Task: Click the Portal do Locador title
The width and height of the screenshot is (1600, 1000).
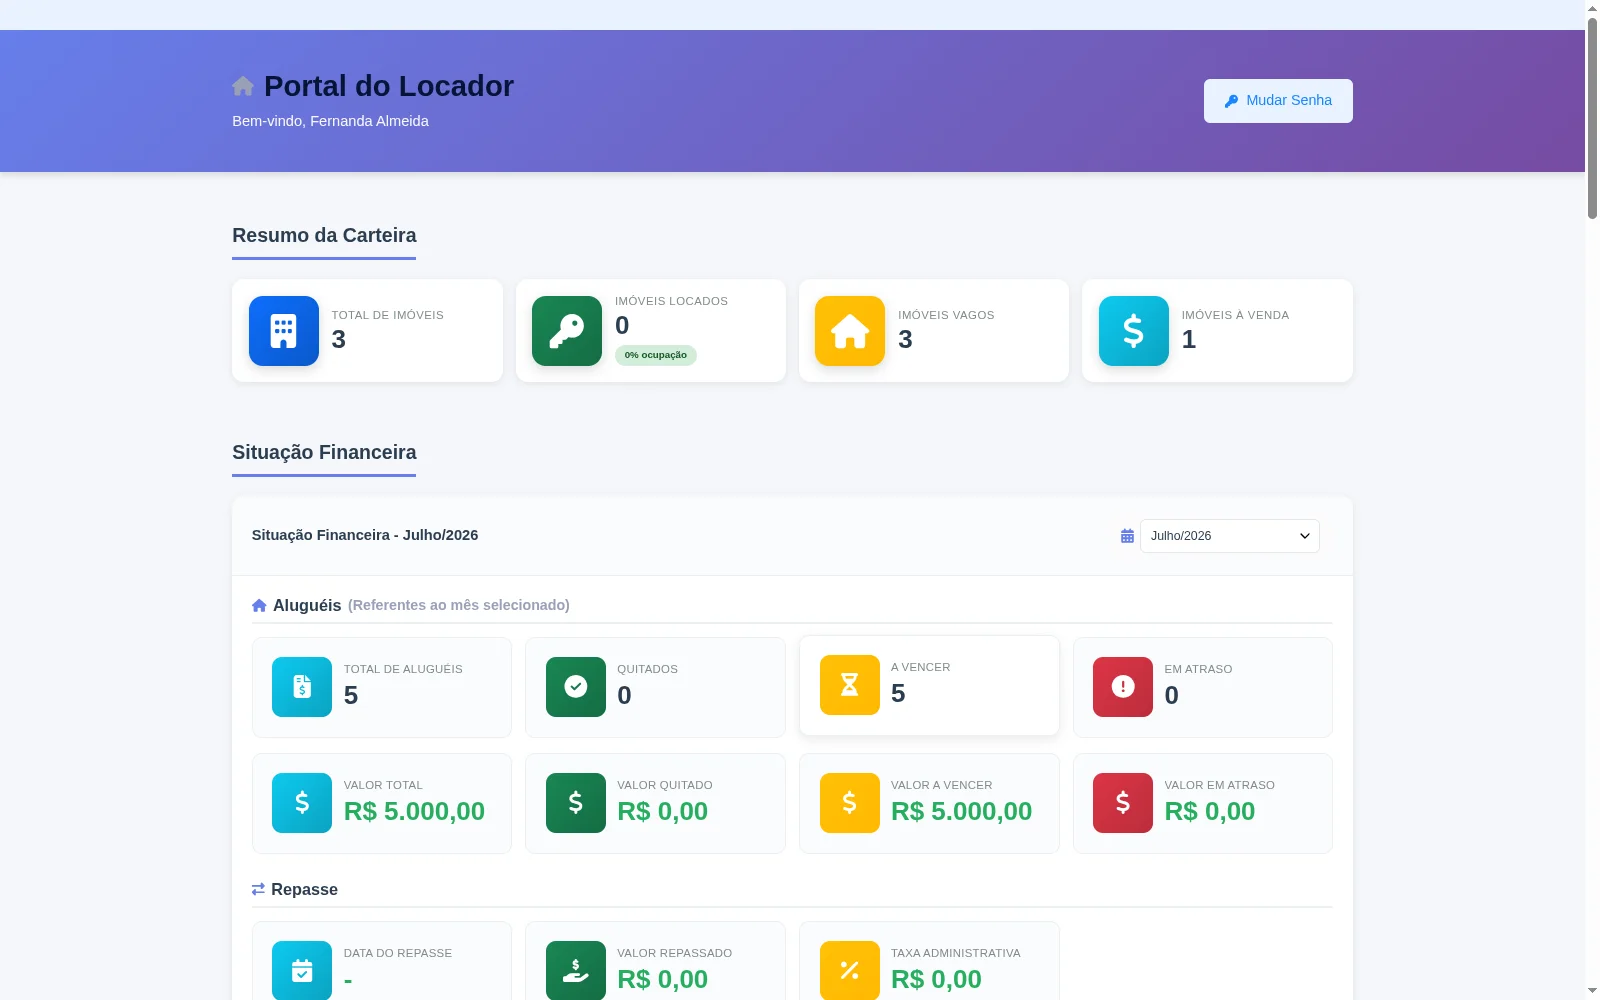Action: 389,86
